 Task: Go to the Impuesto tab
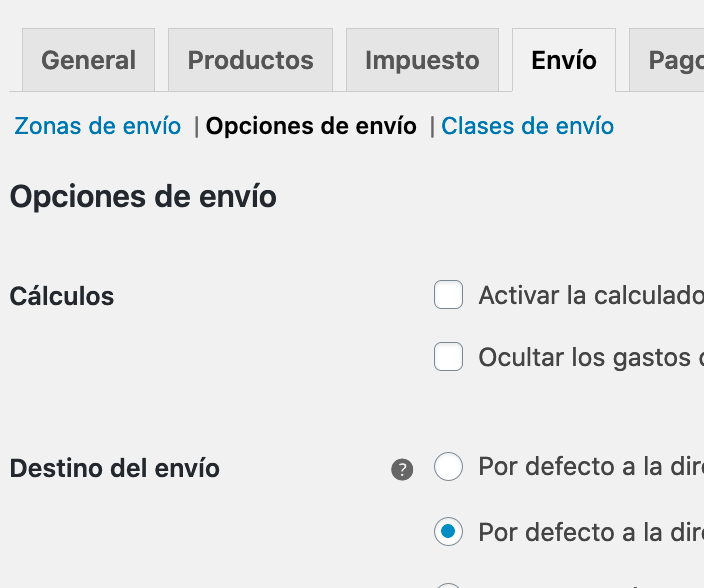coord(422,60)
